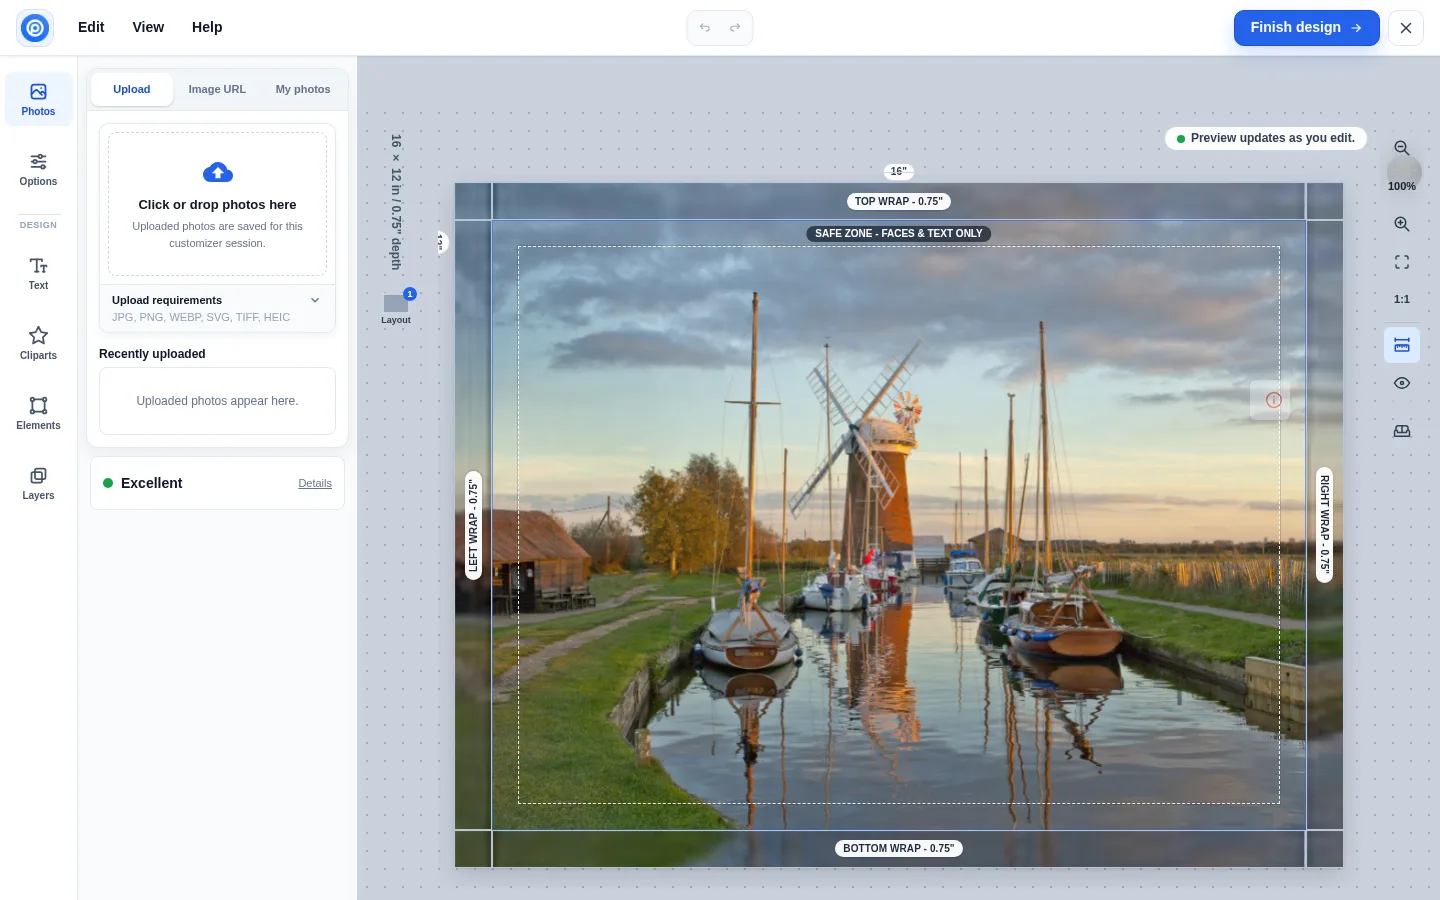Open the Photos panel in the sidebar
This screenshot has width=1440, height=900.
pyautogui.click(x=38, y=99)
